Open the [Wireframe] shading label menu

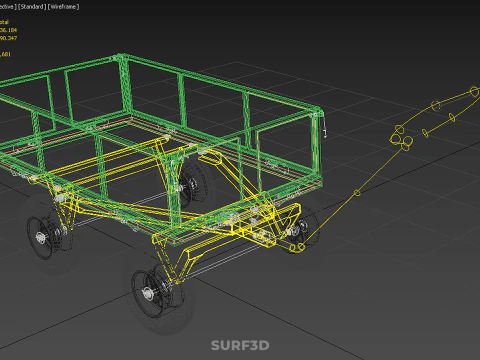(x=64, y=7)
